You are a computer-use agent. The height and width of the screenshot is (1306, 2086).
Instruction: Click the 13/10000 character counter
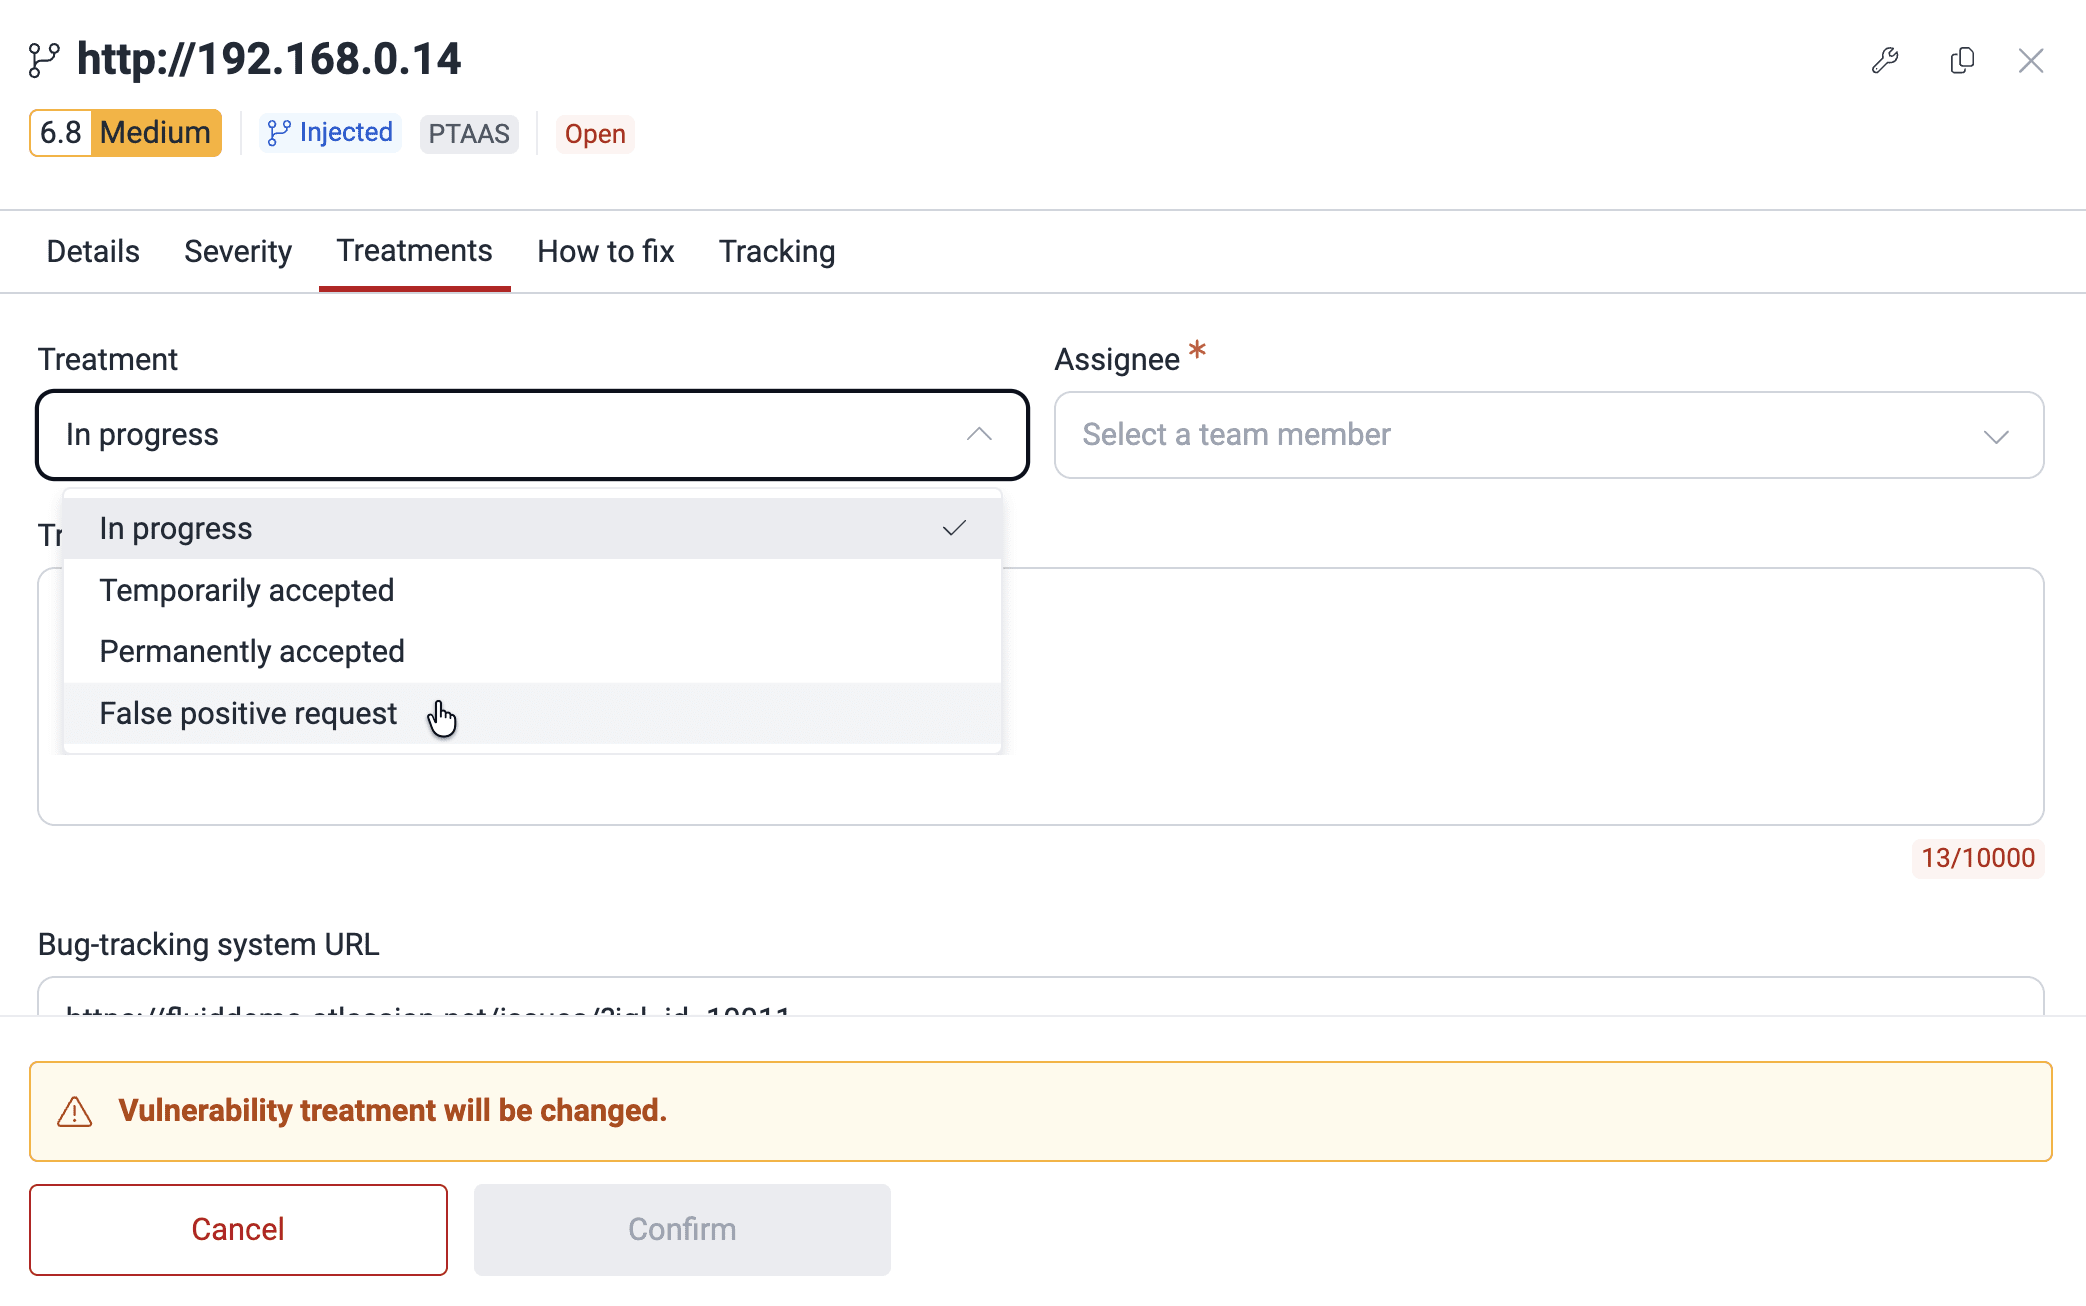pyautogui.click(x=1977, y=857)
